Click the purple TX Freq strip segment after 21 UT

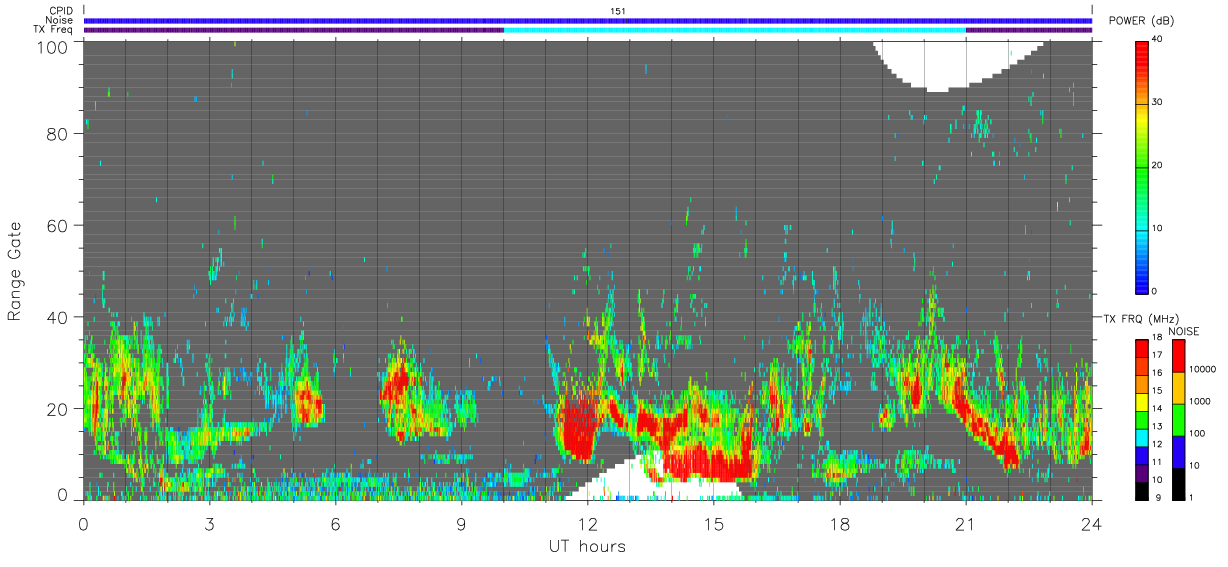pyautogui.click(x=1029, y=30)
